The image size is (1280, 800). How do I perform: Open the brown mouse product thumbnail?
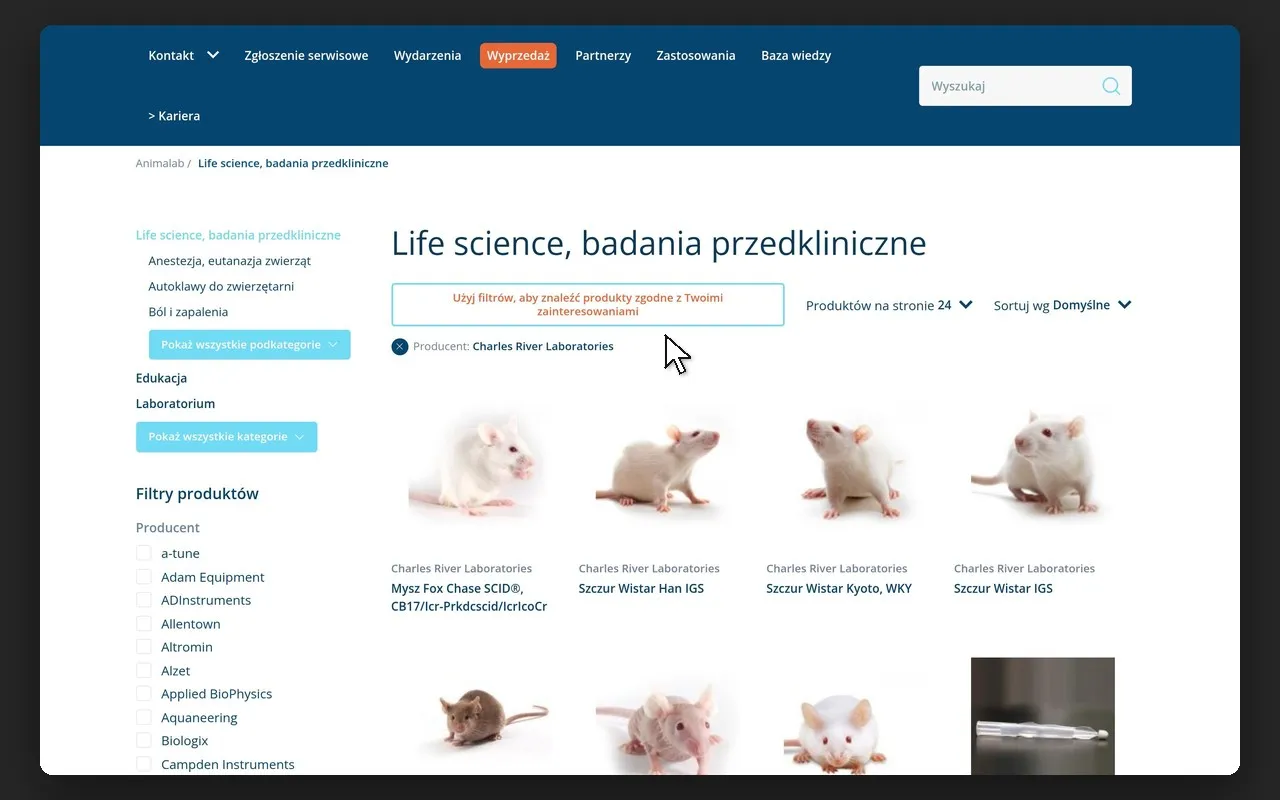pos(480,715)
